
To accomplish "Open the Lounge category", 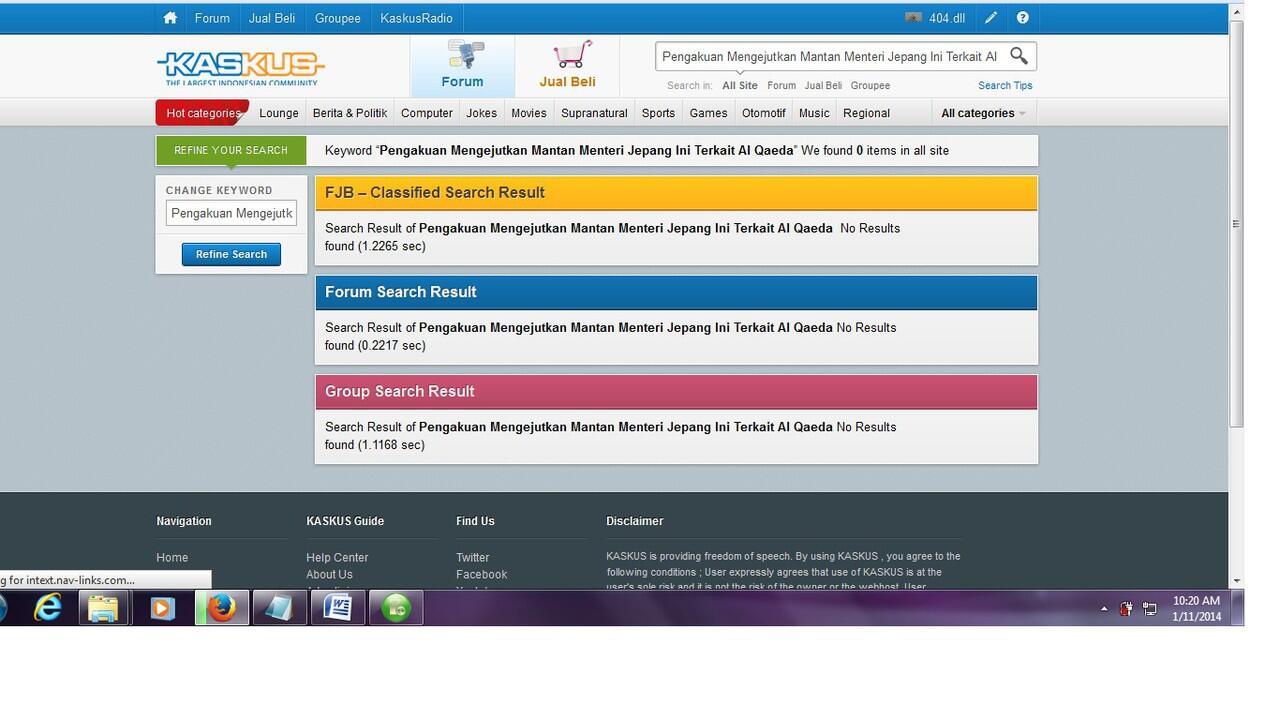I will tap(279, 113).
